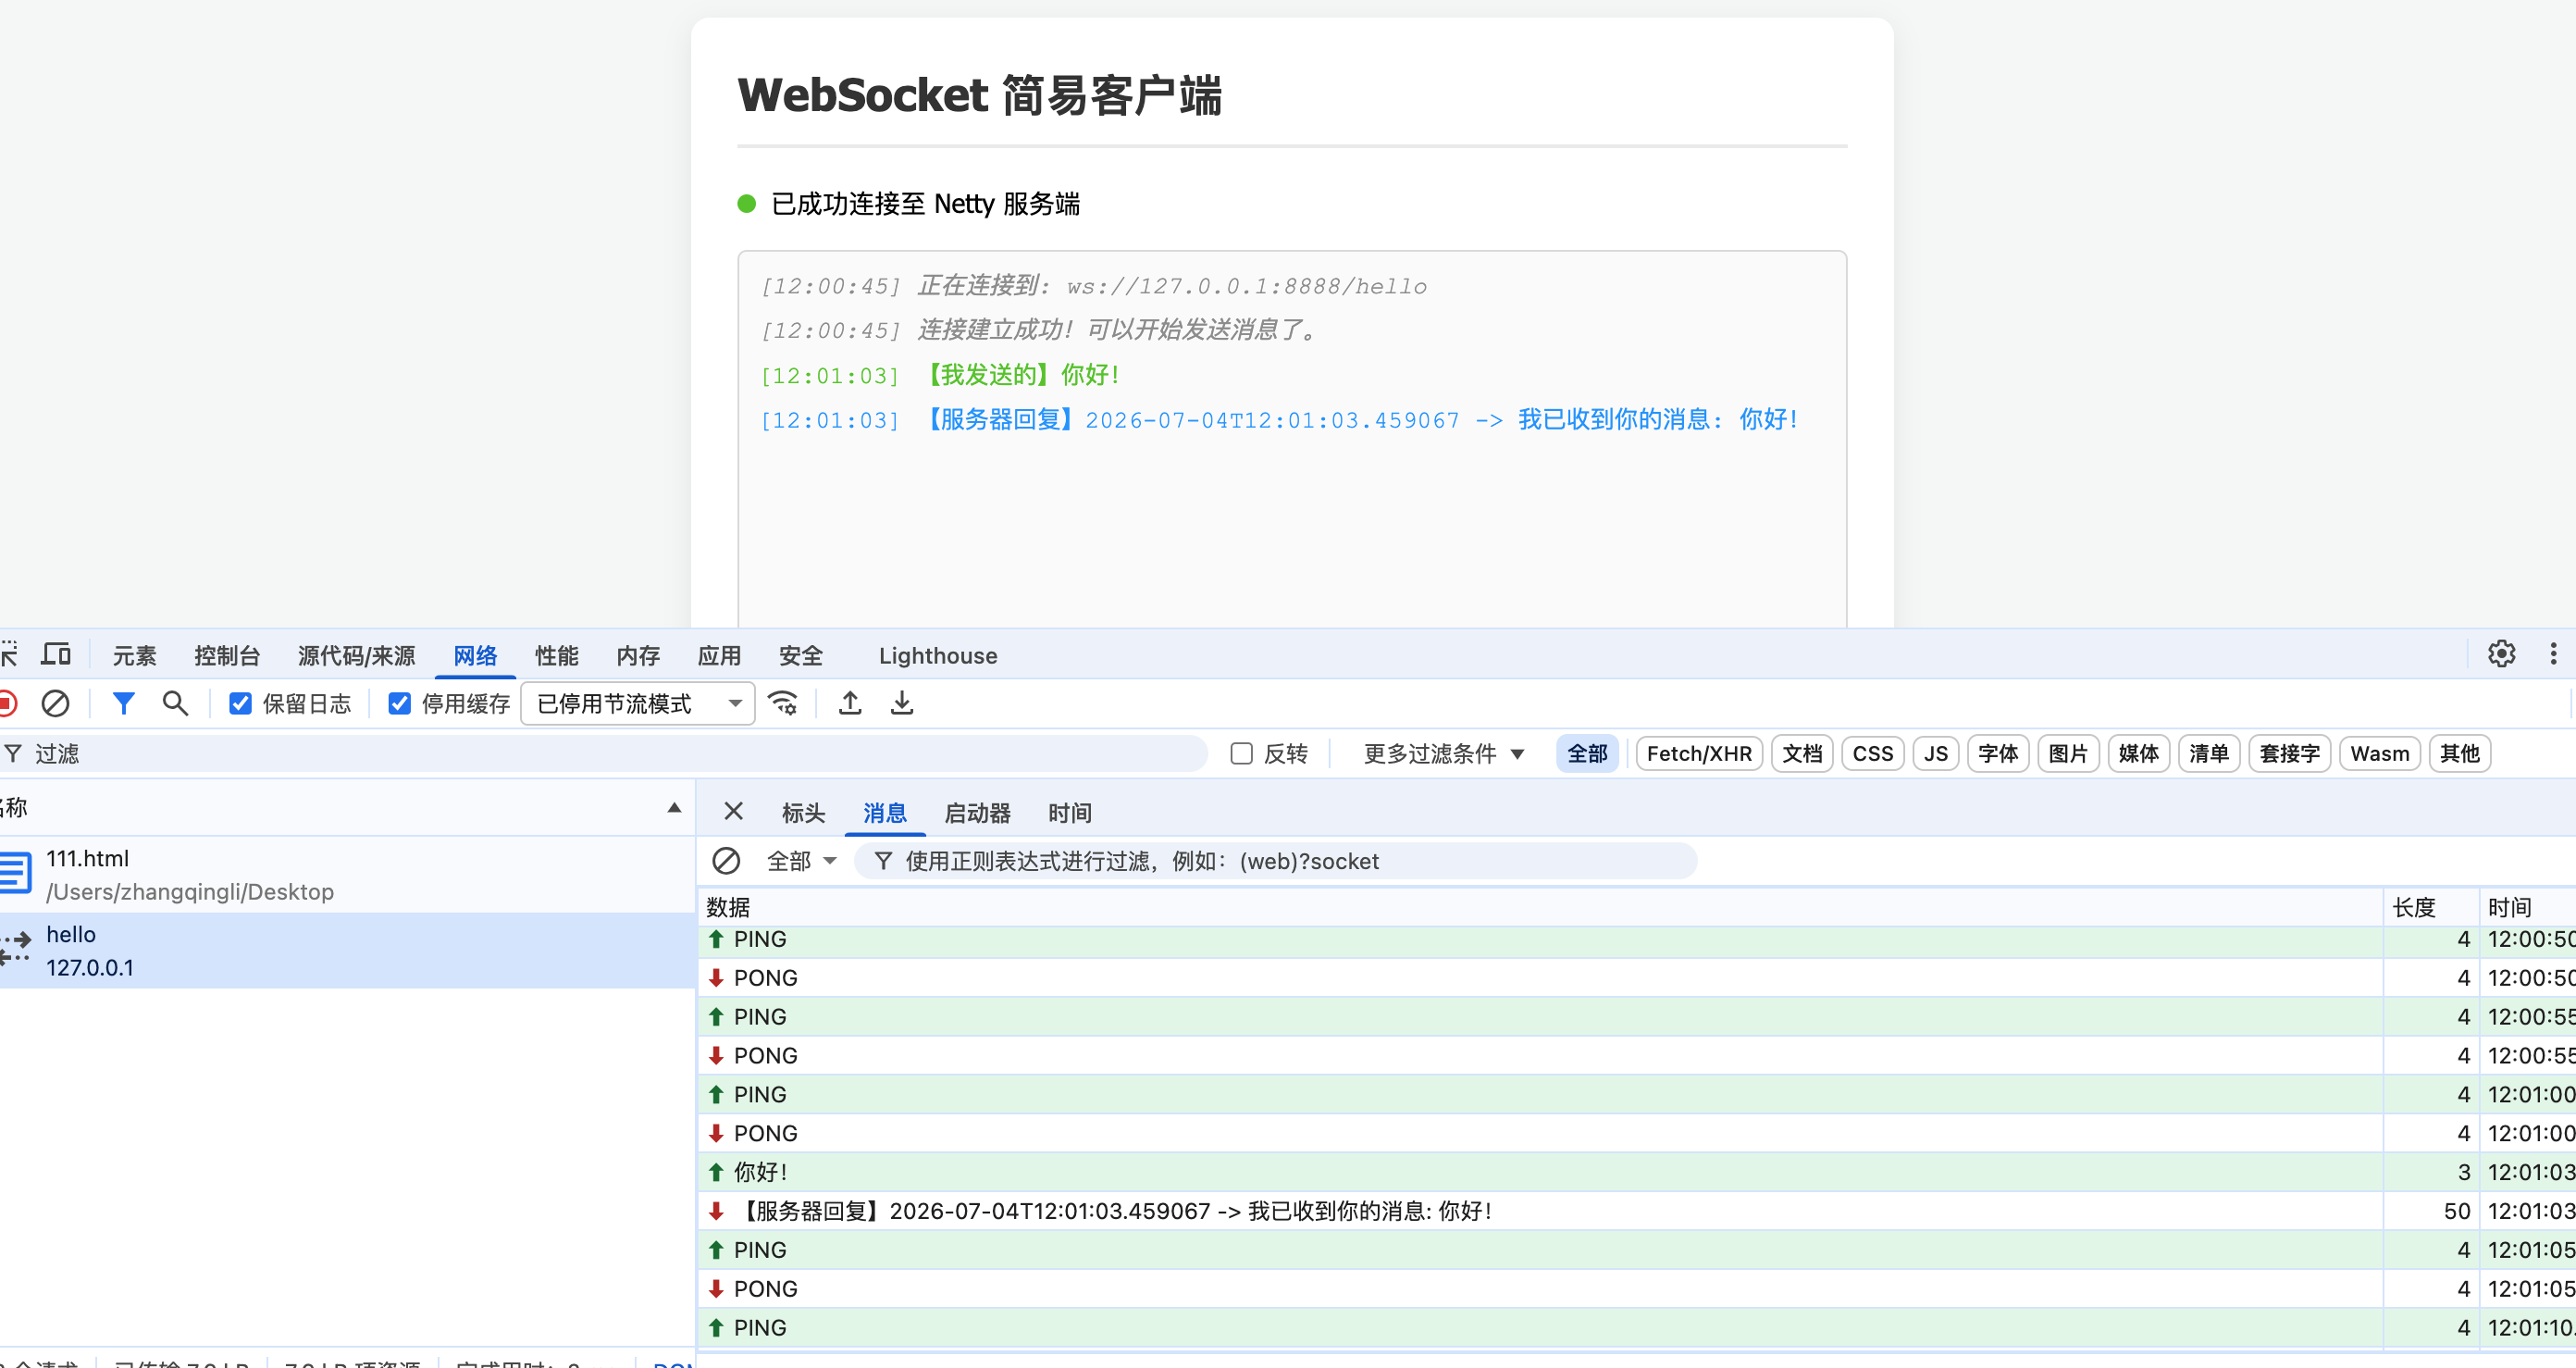Expand 更多过滤条件 dropdown
Image resolution: width=2576 pixels, height=1368 pixels.
(1443, 753)
